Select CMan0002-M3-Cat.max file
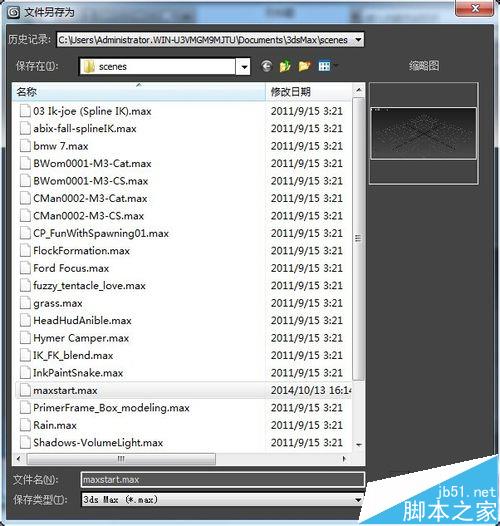This screenshot has width=500, height=526. (90, 198)
